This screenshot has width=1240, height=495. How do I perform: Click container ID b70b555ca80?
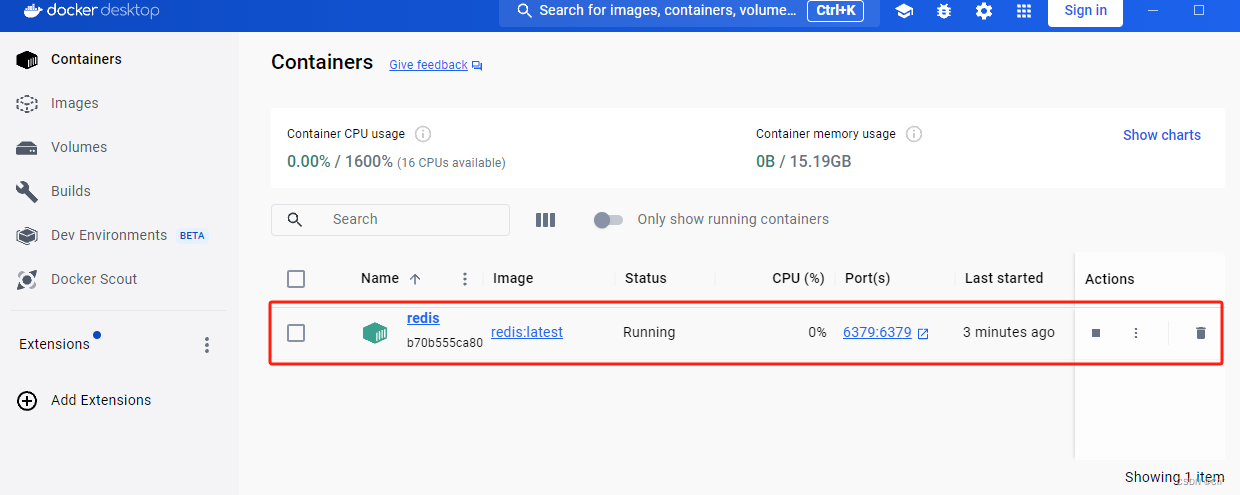[445, 343]
